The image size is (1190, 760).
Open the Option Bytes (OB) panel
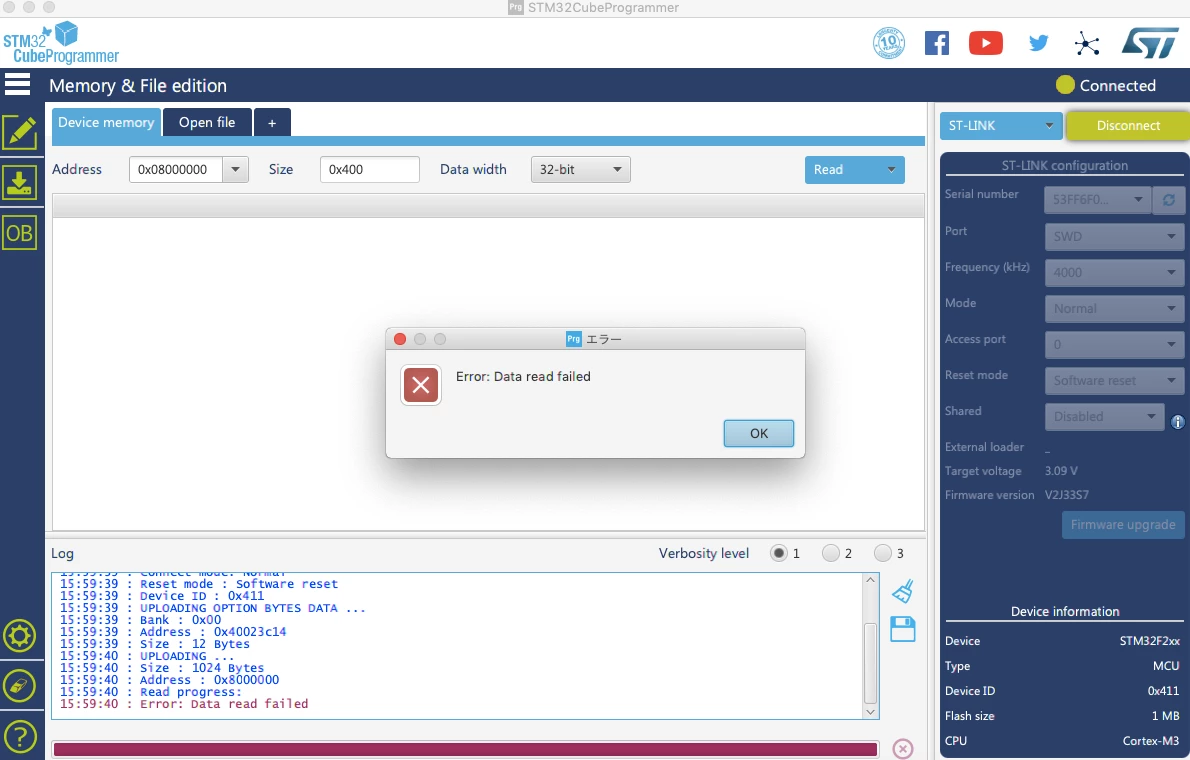[x=20, y=233]
